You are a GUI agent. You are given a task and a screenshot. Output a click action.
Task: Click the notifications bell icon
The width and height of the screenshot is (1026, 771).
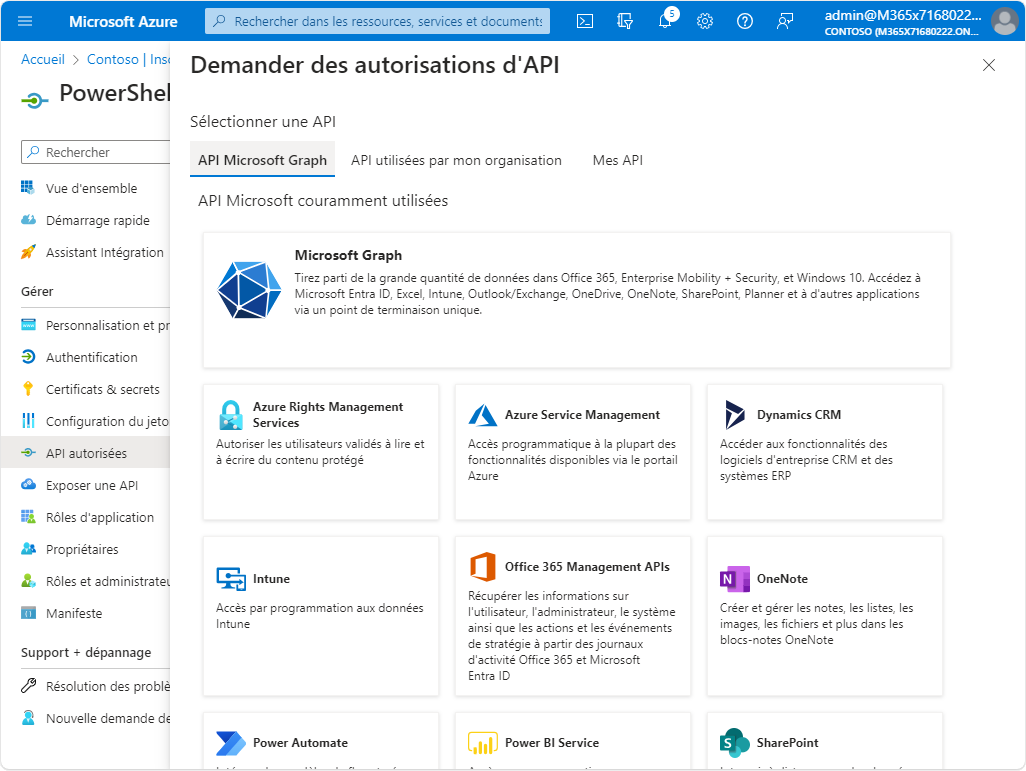tap(665, 20)
